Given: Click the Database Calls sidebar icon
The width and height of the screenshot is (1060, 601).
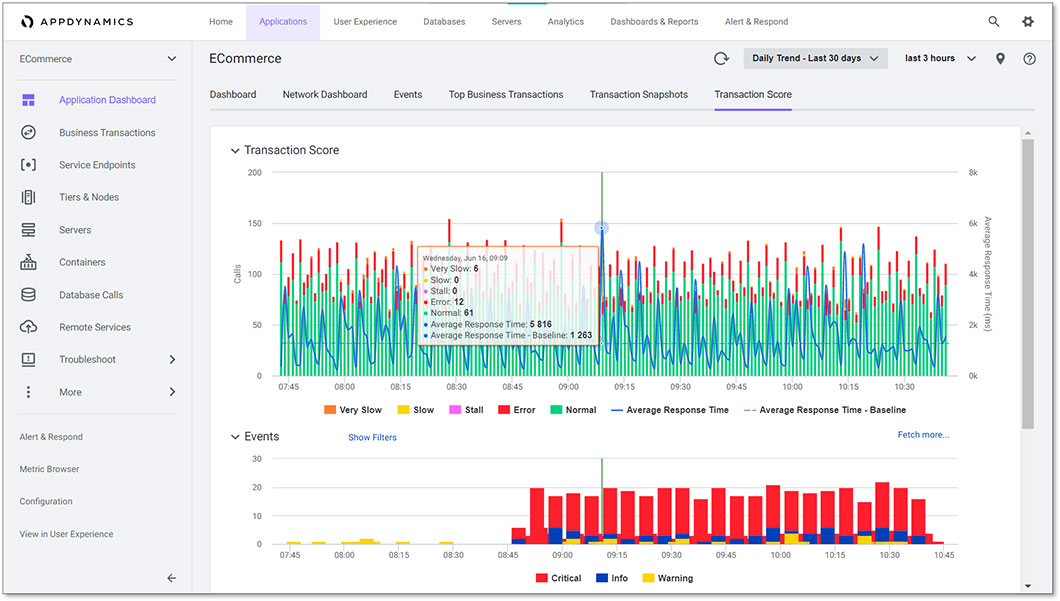Looking at the screenshot, I should (28, 295).
